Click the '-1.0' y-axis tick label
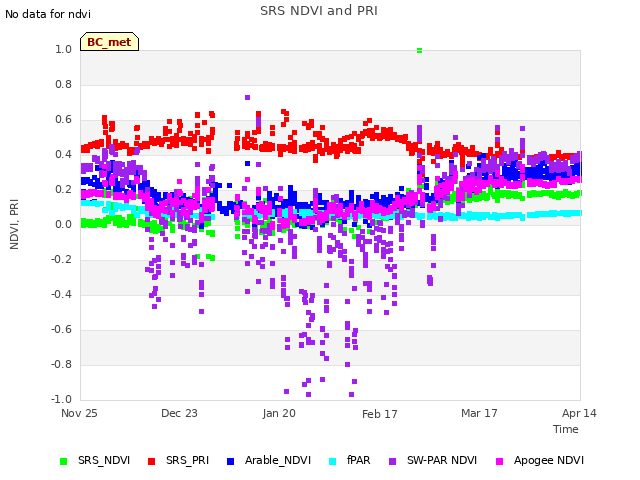The height and width of the screenshot is (480, 640). coord(61,399)
